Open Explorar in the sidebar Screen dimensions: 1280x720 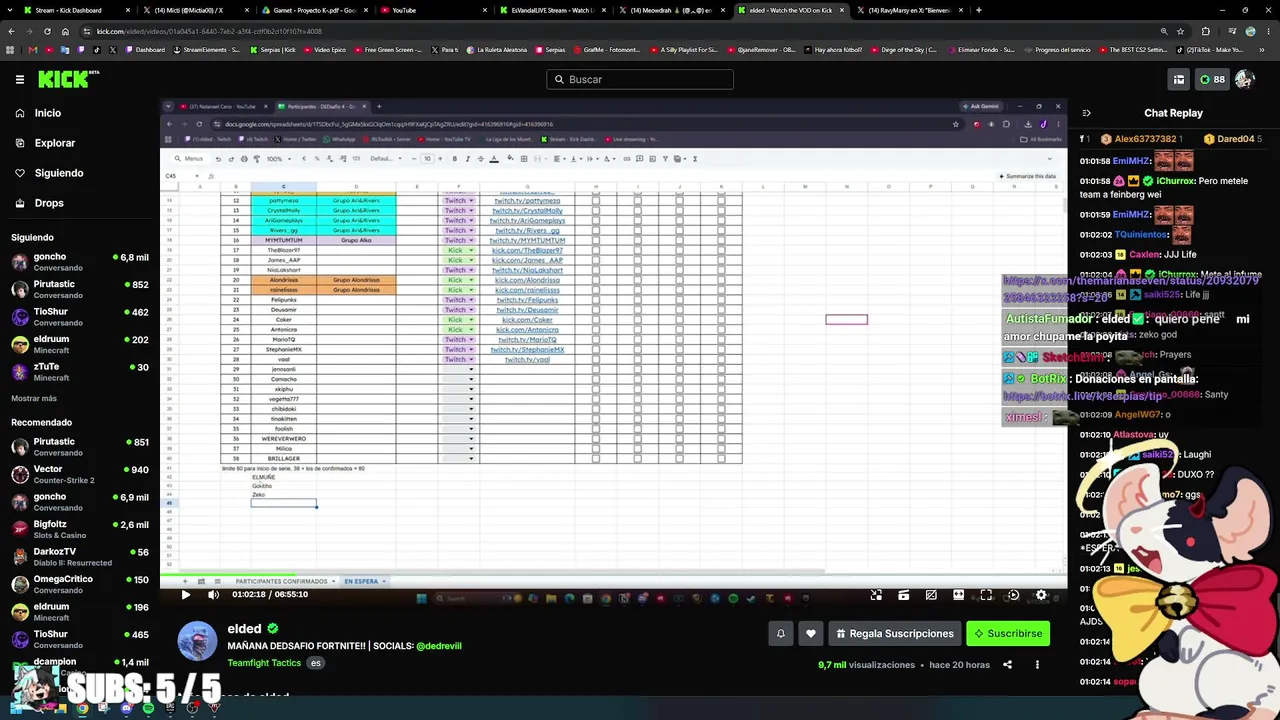(x=55, y=143)
